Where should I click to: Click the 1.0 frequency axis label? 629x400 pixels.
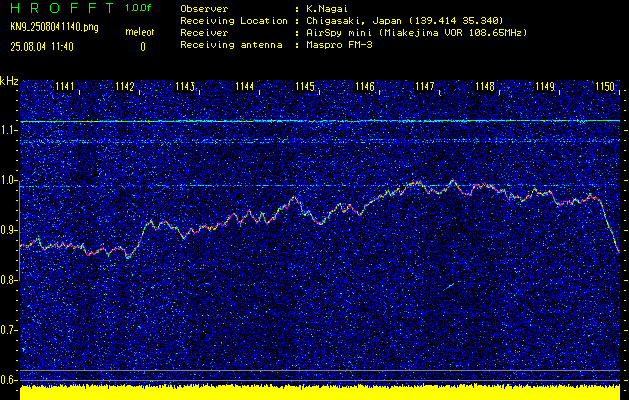click(7, 181)
